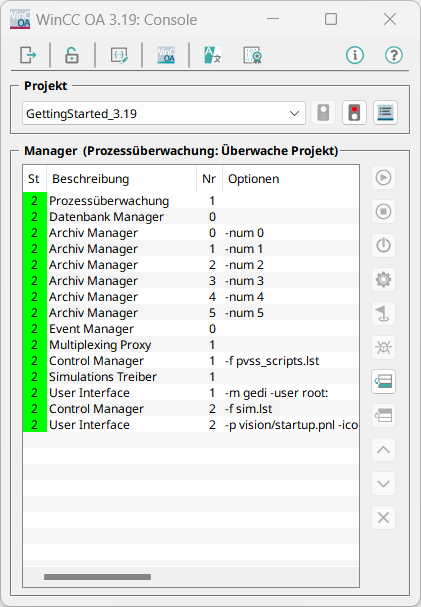The height and width of the screenshot is (607, 421).
Task: Select Archiv Manager row with -num 1
Action: pyautogui.click(x=191, y=249)
